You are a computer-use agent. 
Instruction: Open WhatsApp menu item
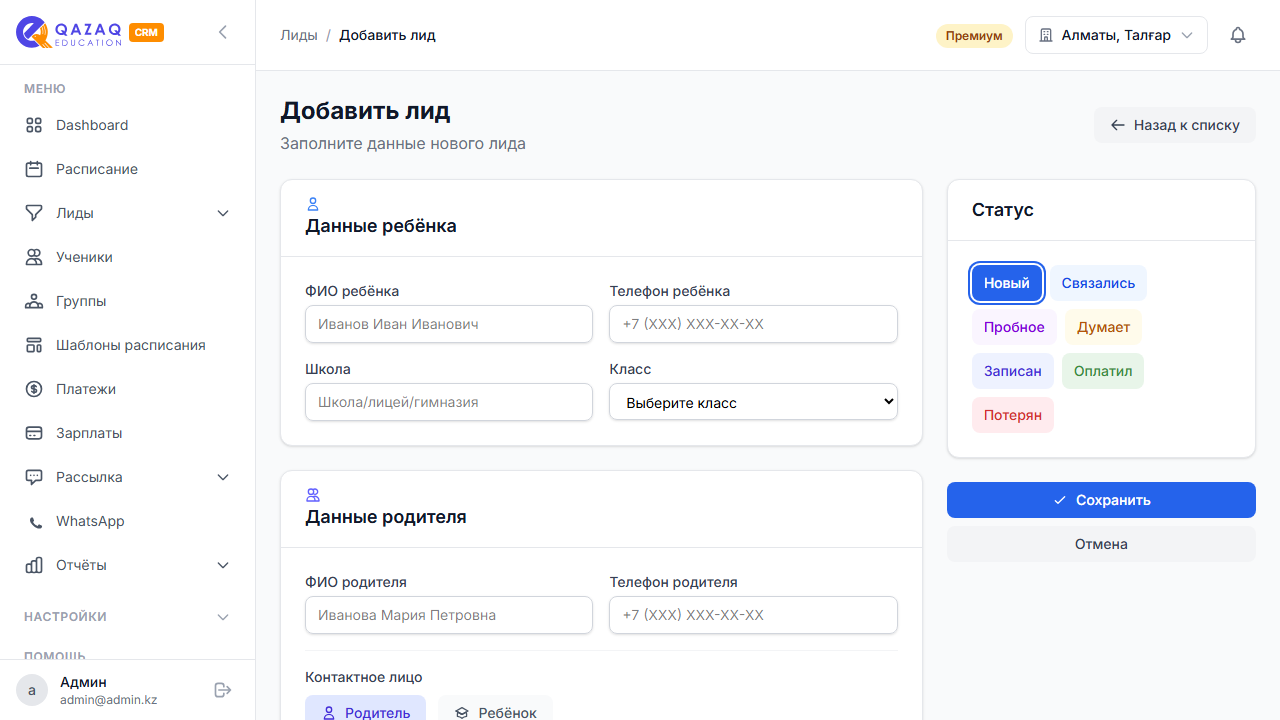(128, 521)
